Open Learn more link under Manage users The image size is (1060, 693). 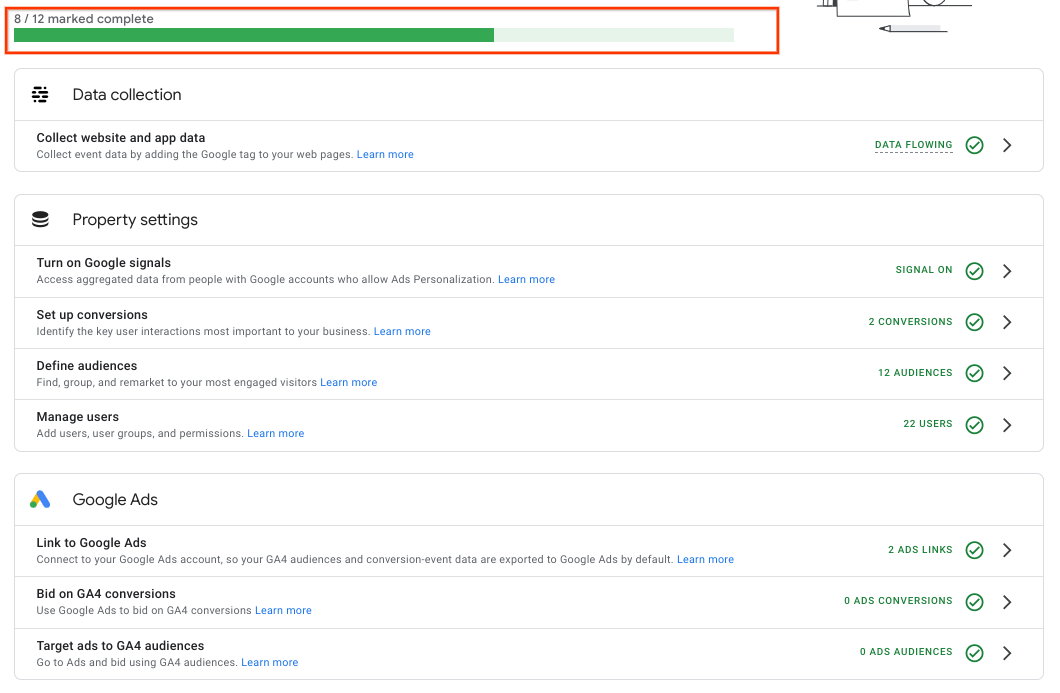point(275,433)
